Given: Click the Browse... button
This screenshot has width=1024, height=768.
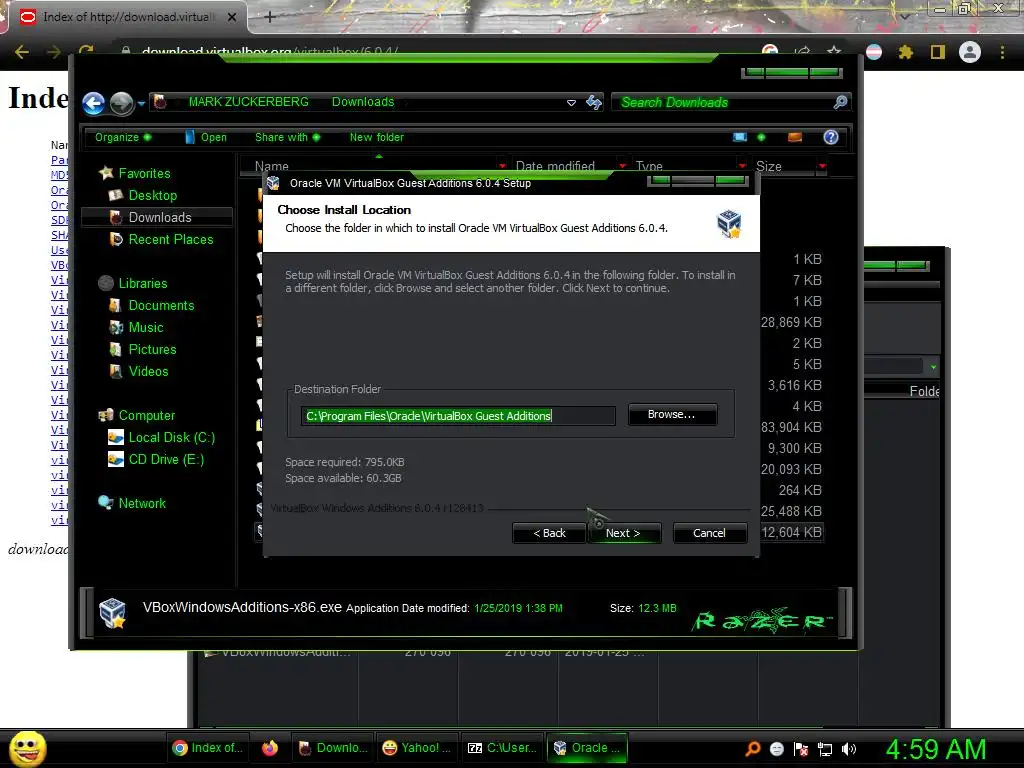Looking at the screenshot, I should coord(672,415).
